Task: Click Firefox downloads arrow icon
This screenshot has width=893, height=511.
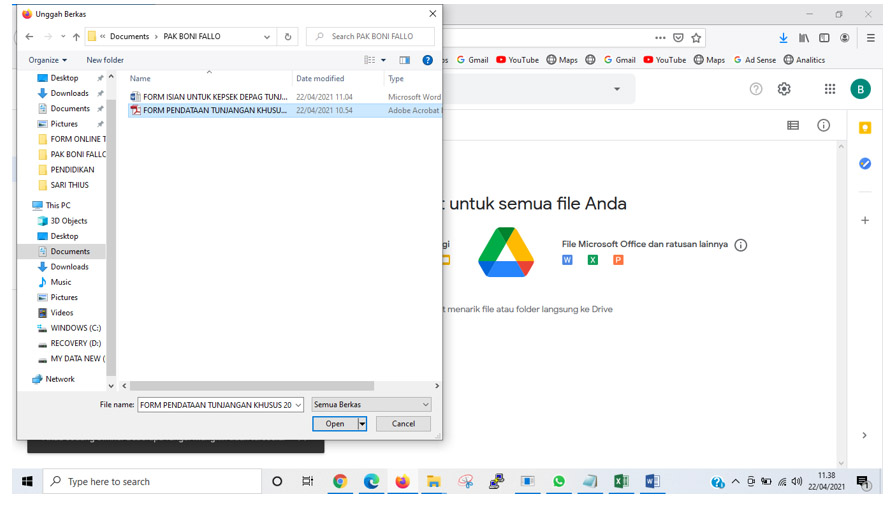Action: pyautogui.click(x=783, y=38)
